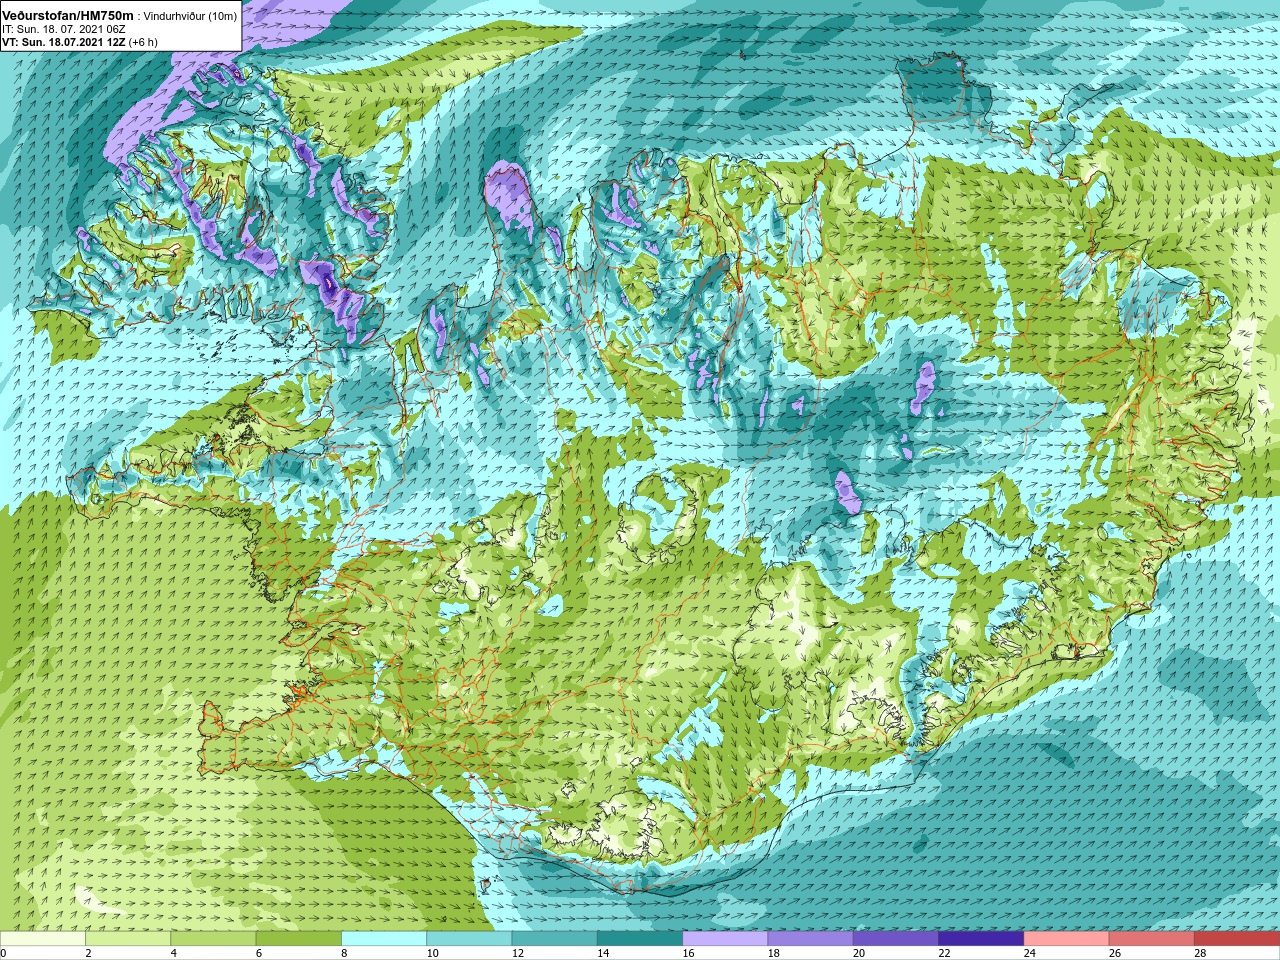Pick the 6–8 olive green legend swatch
Image resolution: width=1280 pixels, height=960 pixels.
(x=299, y=939)
